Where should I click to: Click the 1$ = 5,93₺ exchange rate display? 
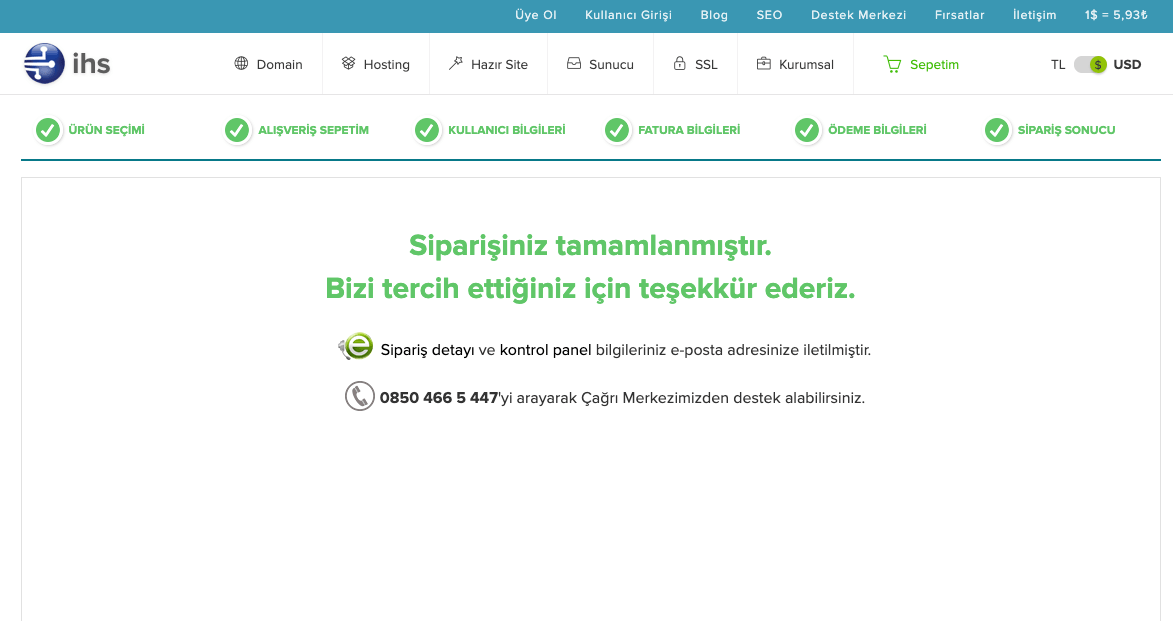pyautogui.click(x=1114, y=14)
